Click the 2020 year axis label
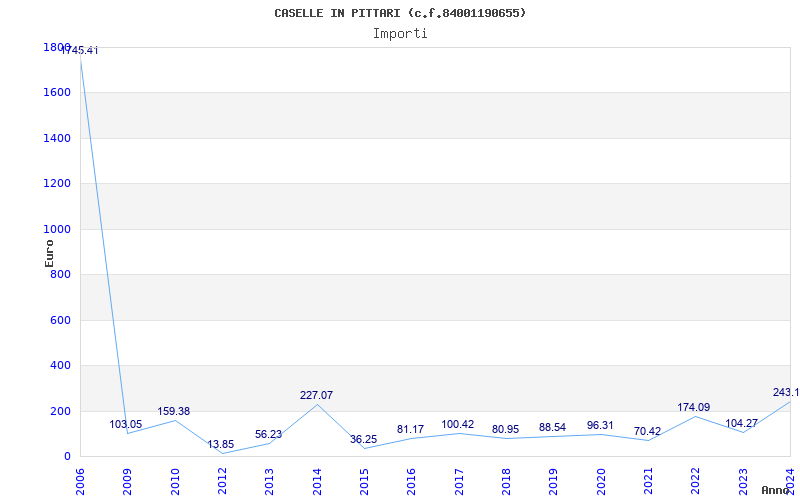This screenshot has height=500, width=800. click(601, 482)
